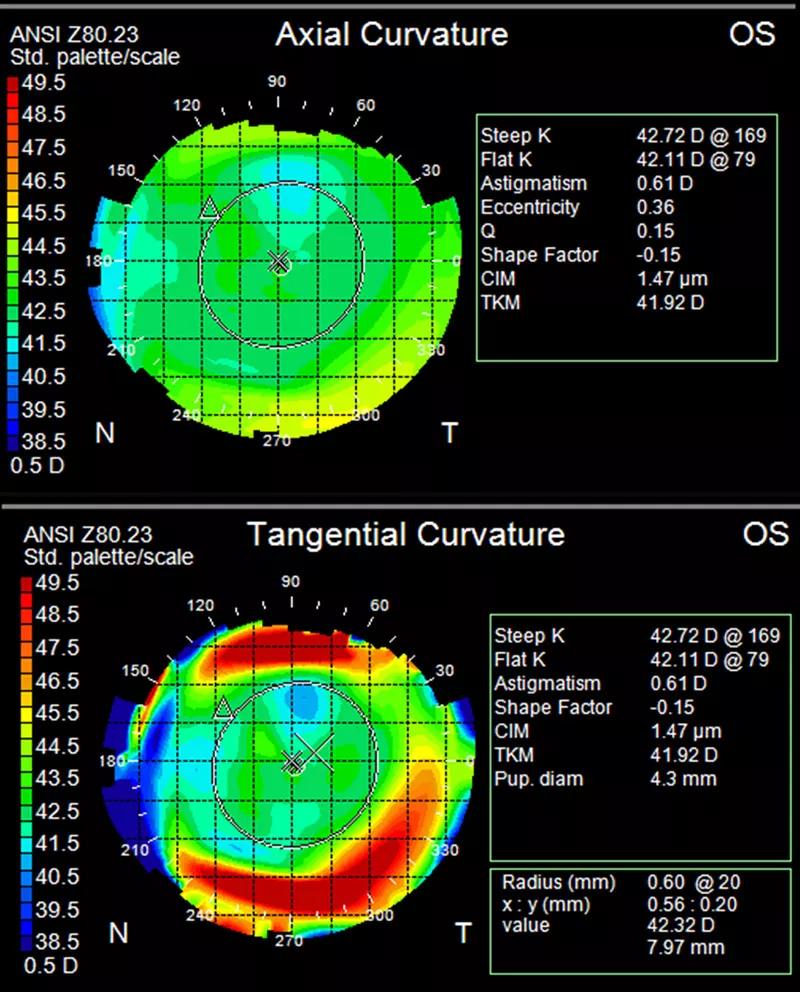This screenshot has width=800, height=992.
Task: Select the 45.5 yellow swatch in axial scale
Action: 13,213
